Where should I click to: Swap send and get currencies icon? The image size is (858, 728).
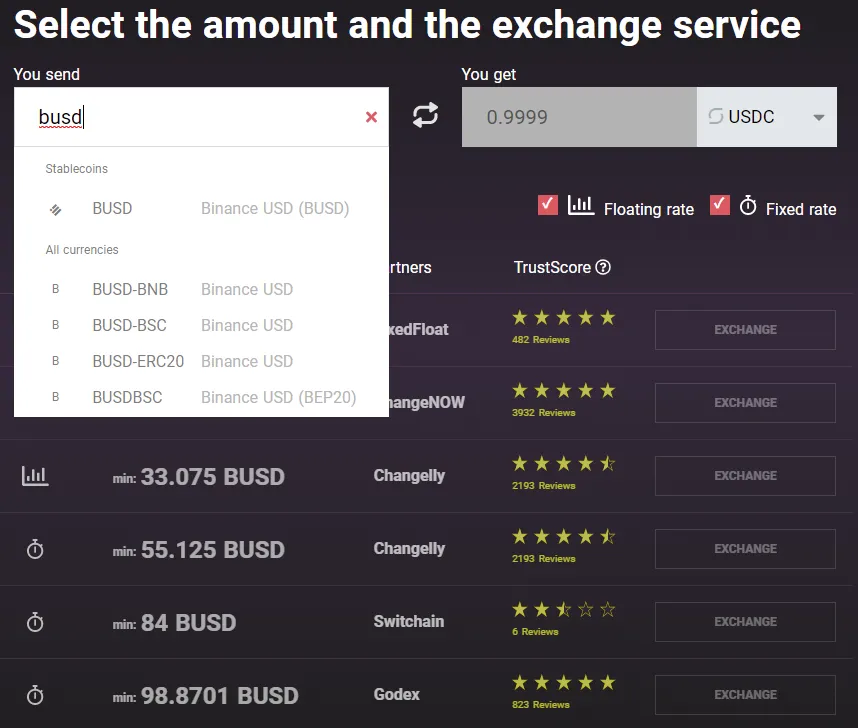(425, 115)
